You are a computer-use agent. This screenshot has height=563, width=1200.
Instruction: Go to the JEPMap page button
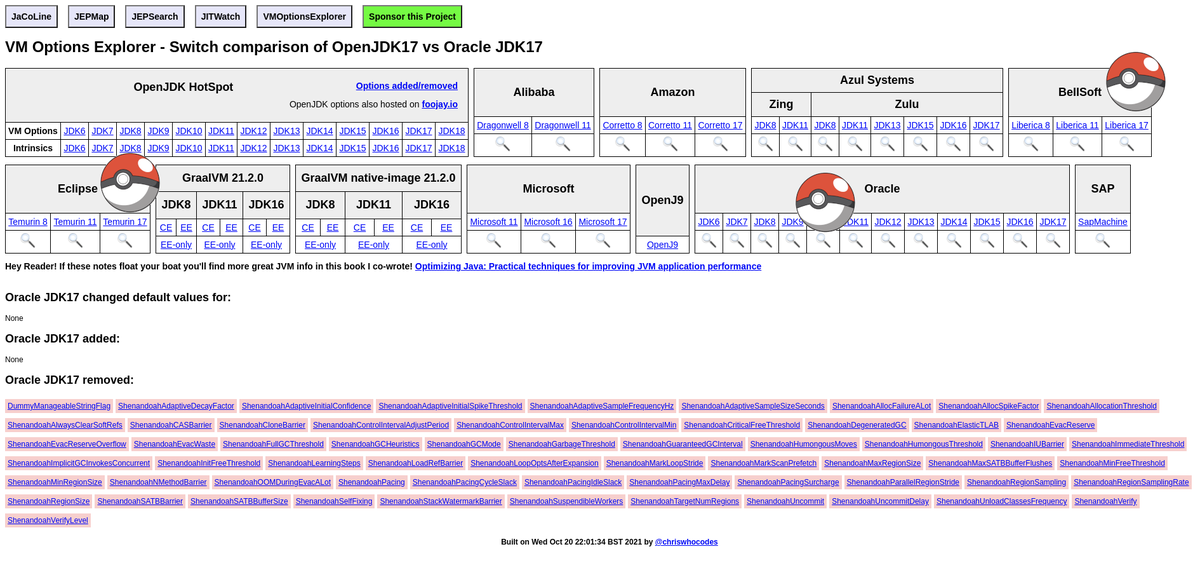(x=92, y=16)
